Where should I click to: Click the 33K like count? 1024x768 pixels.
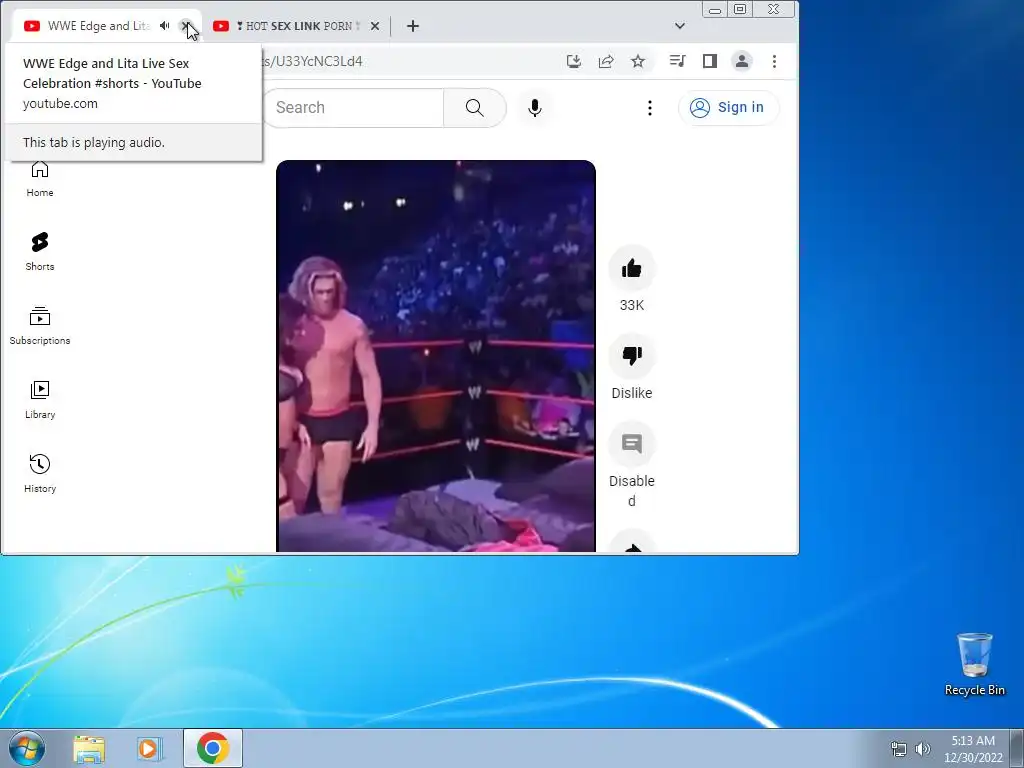632,305
